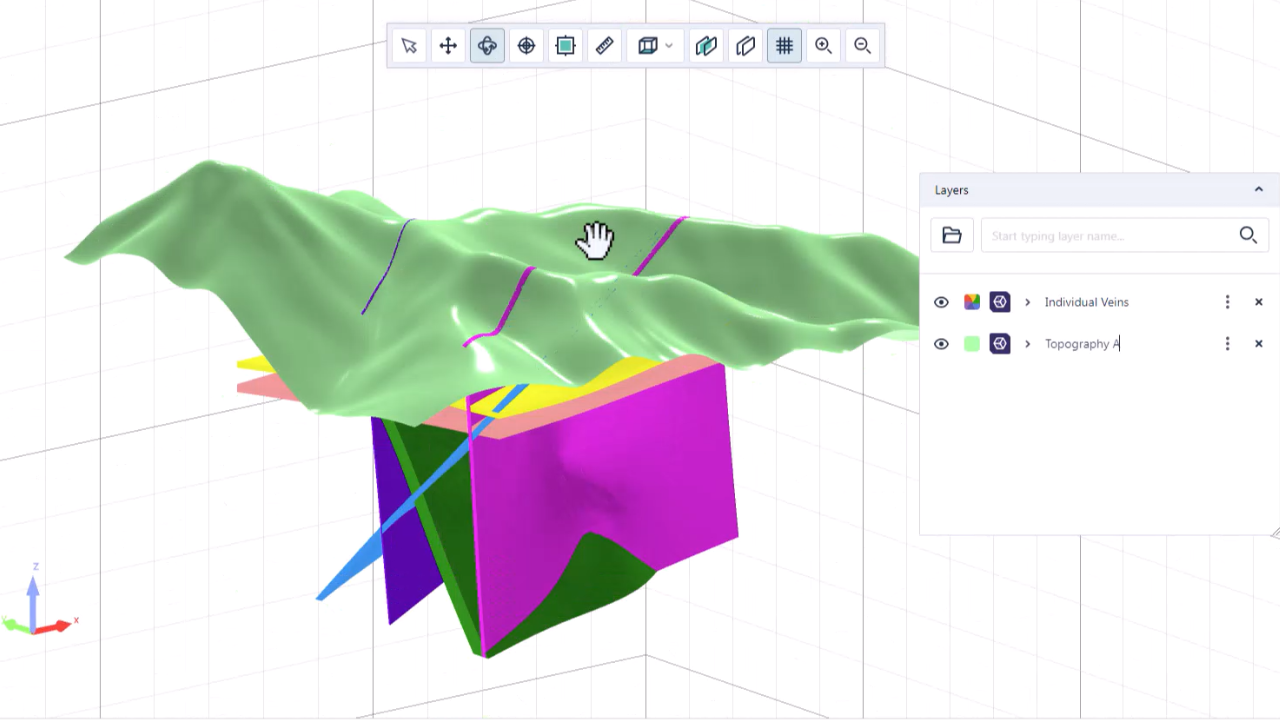The width and height of the screenshot is (1280, 720).
Task: Click the green Topography color swatch
Action: [971, 344]
